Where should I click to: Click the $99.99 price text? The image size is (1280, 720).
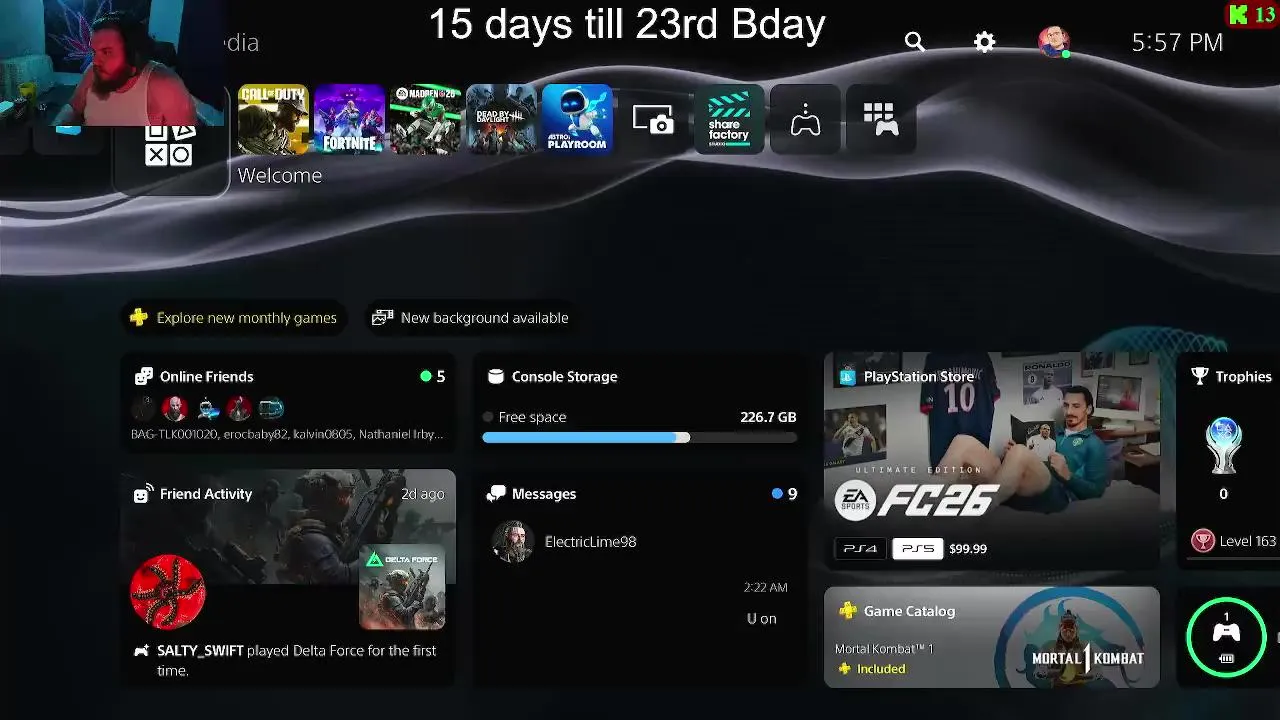[968, 549]
